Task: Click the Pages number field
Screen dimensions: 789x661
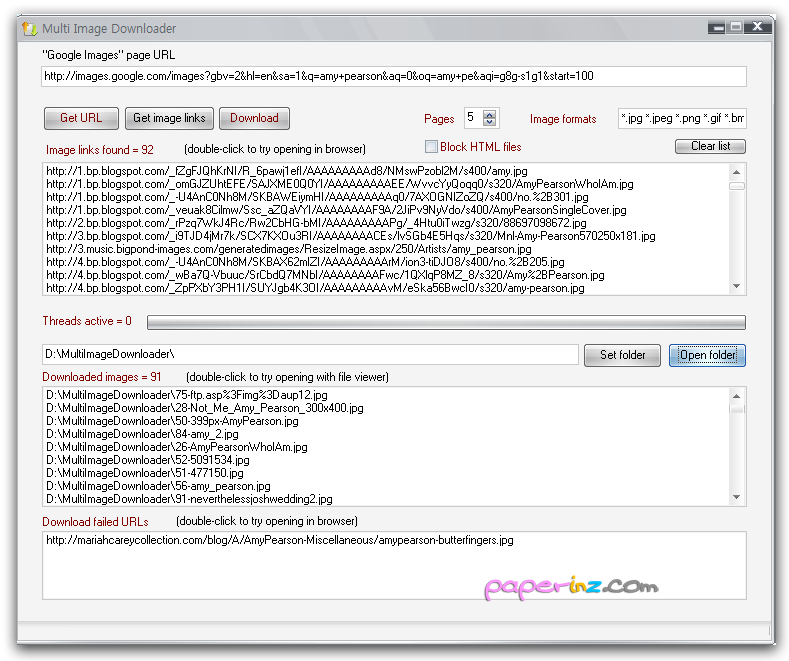Action: (x=473, y=118)
